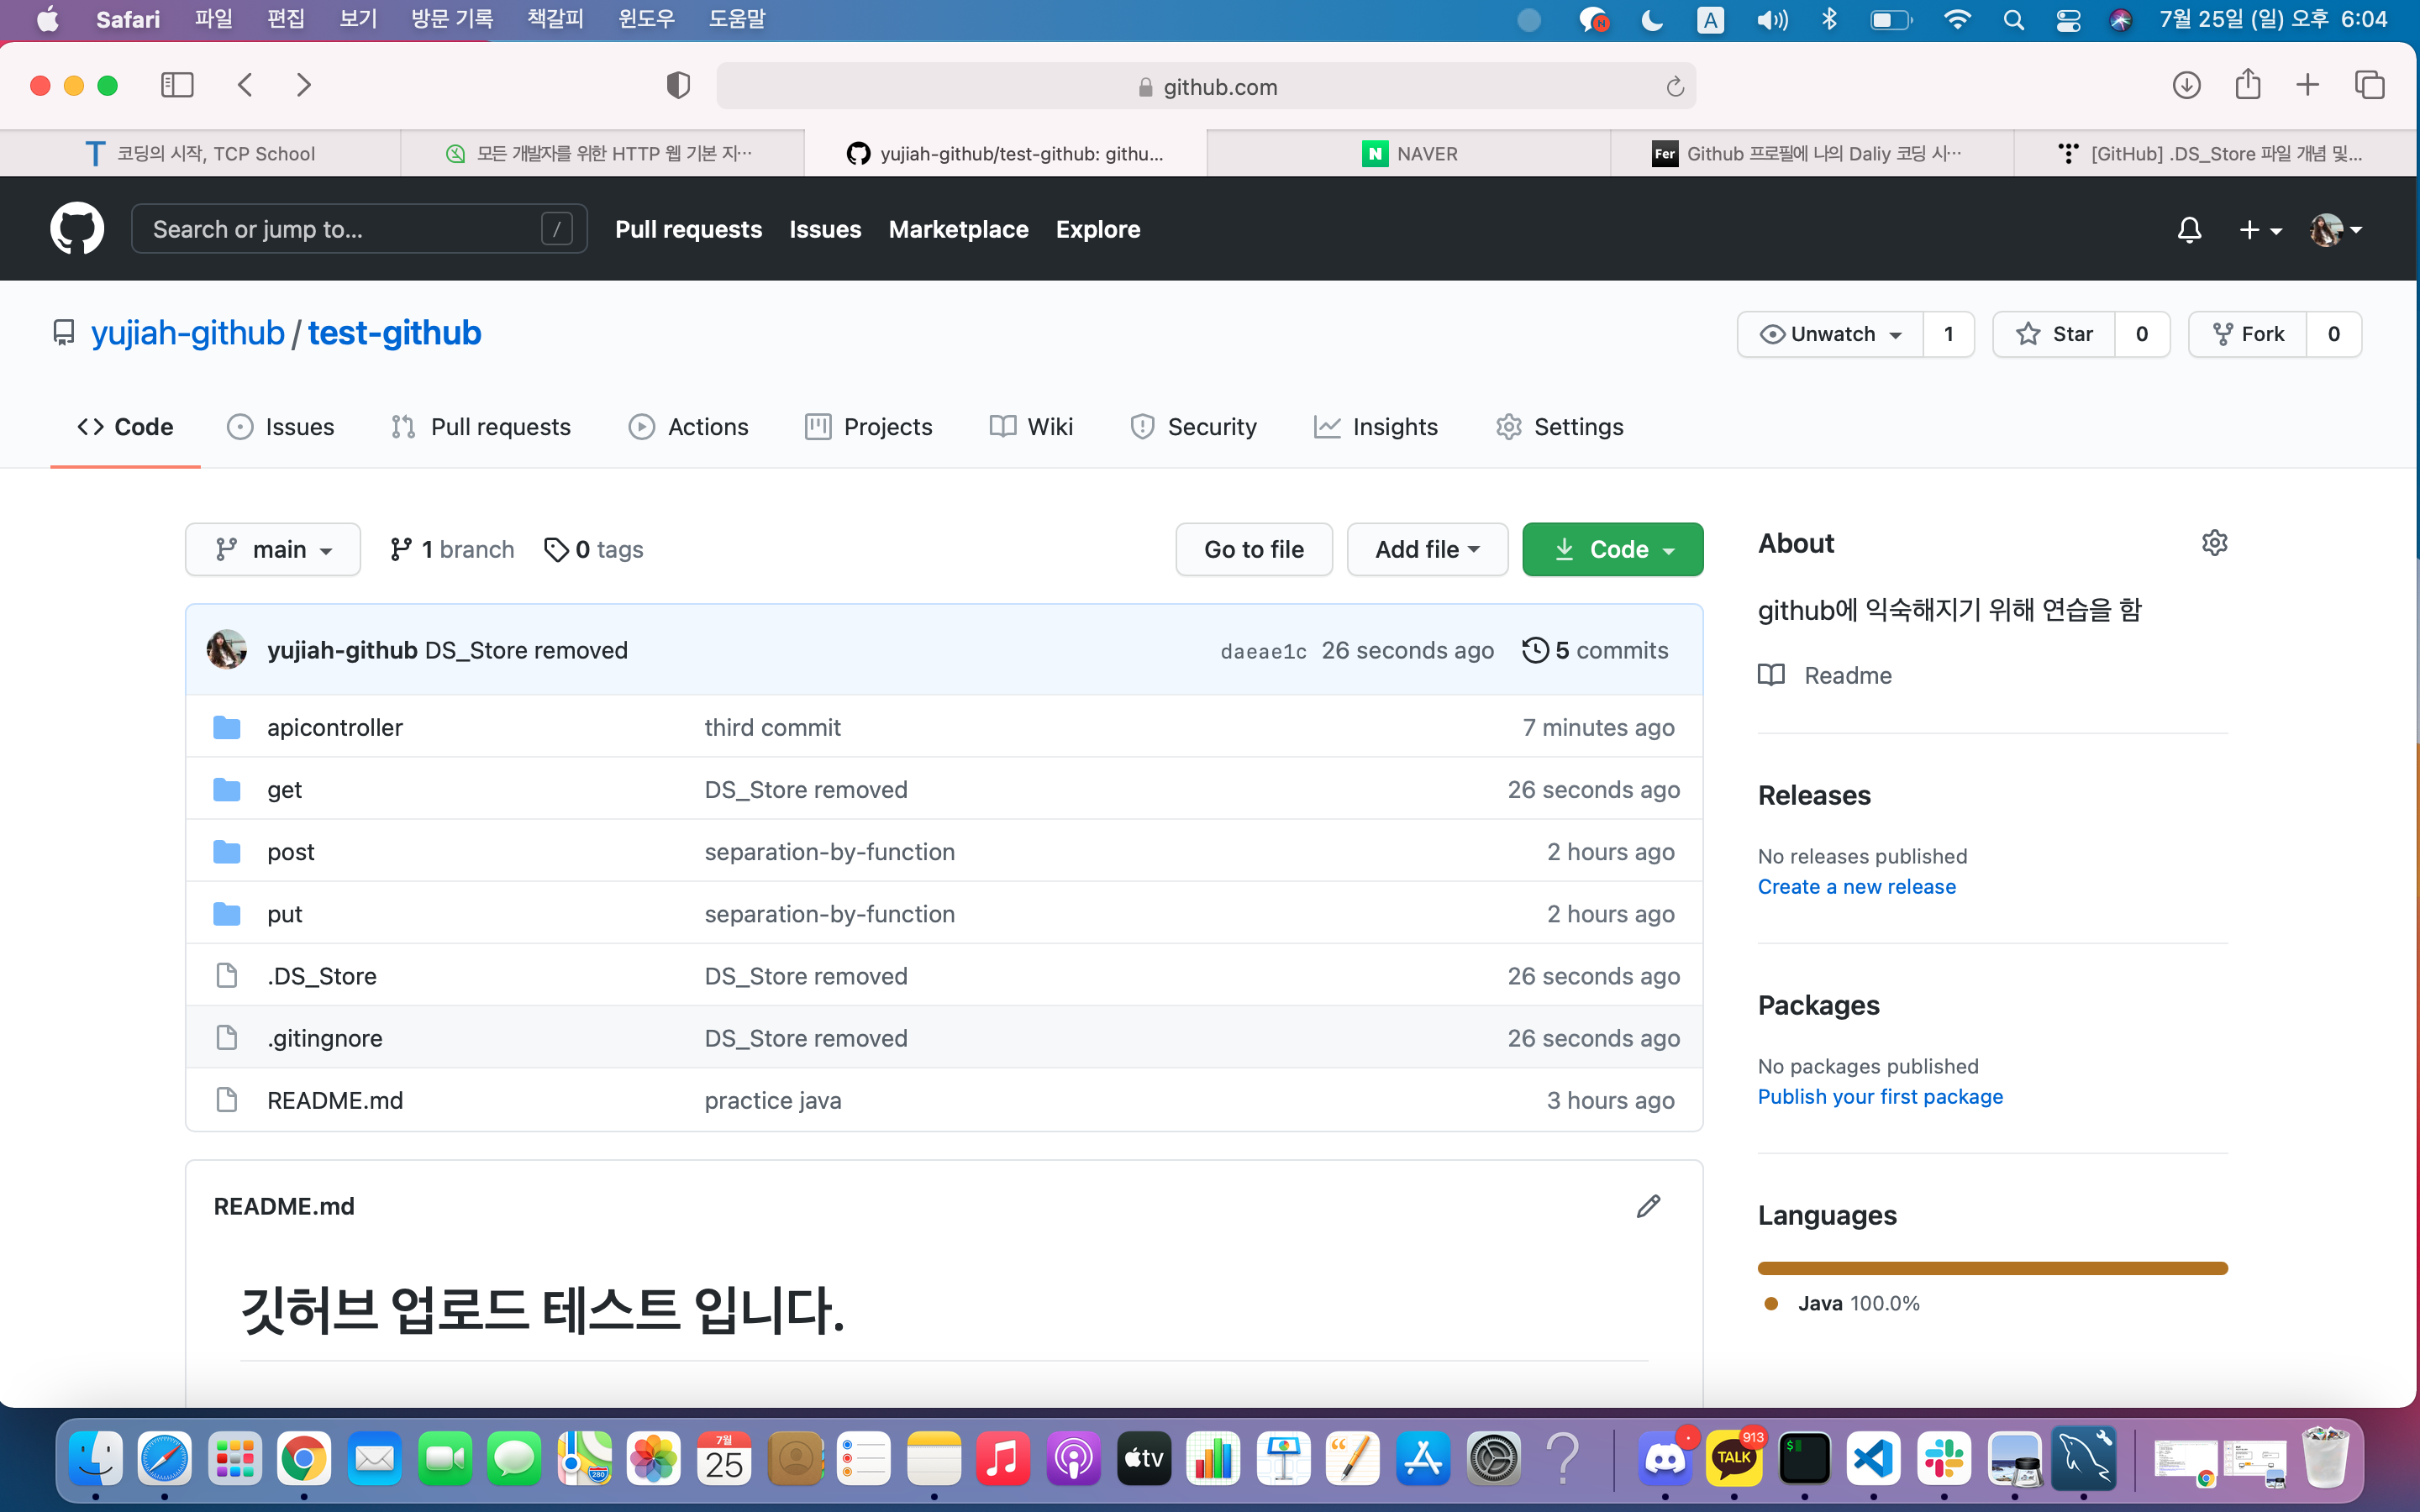The width and height of the screenshot is (2420, 1512).
Task: View commit history via the 5 commits clock icon
Action: [x=1536, y=649]
